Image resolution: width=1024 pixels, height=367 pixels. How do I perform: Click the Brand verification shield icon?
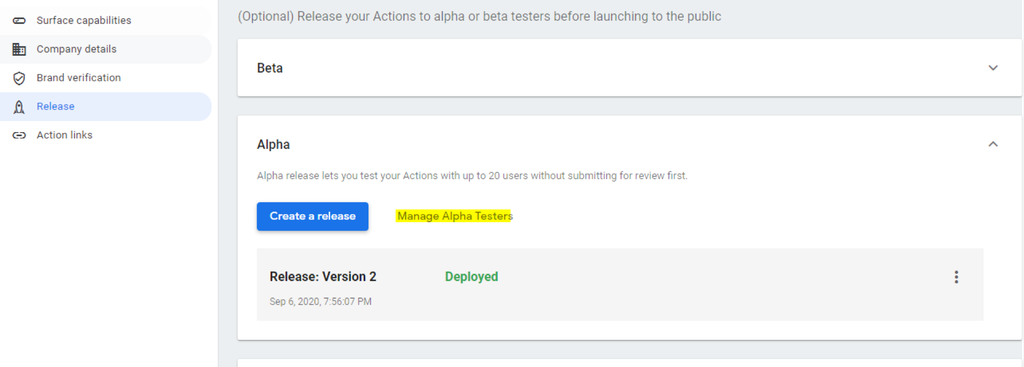coord(19,78)
